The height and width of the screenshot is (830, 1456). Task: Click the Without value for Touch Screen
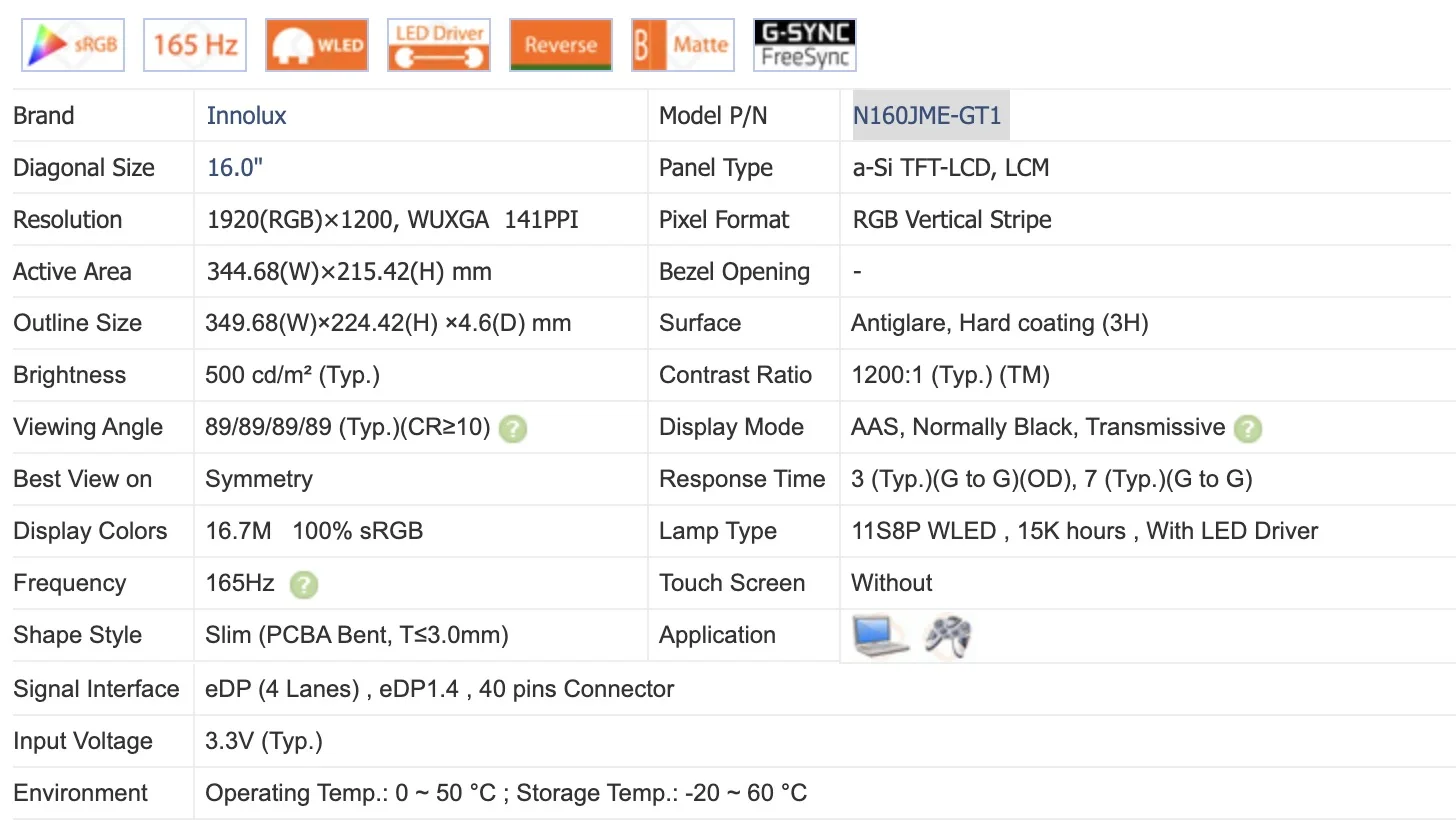point(892,583)
